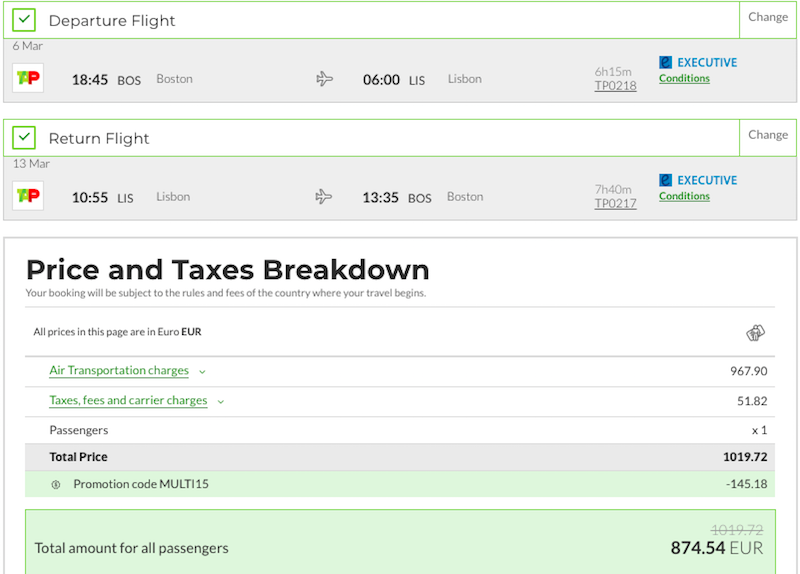Click the Executive class icon for departure
This screenshot has width=800, height=574.
pyautogui.click(x=665, y=62)
